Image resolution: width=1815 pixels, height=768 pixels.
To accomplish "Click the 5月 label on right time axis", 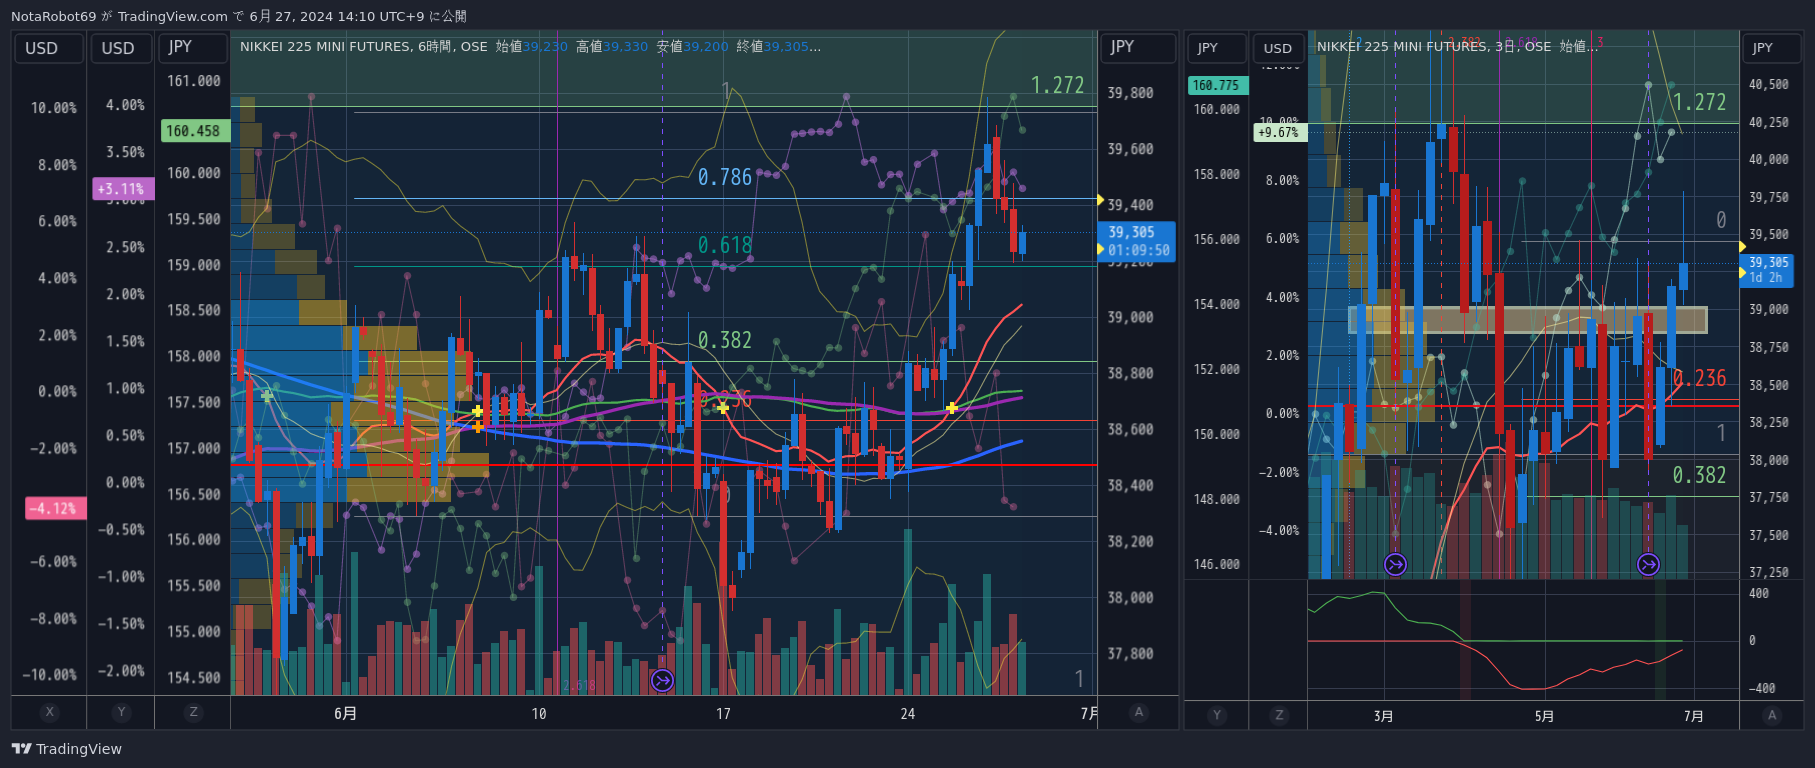I will coord(1545,716).
